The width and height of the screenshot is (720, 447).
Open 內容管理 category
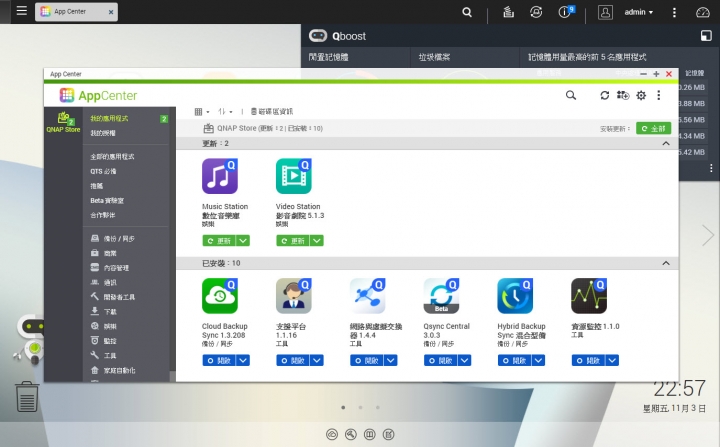click(x=110, y=268)
